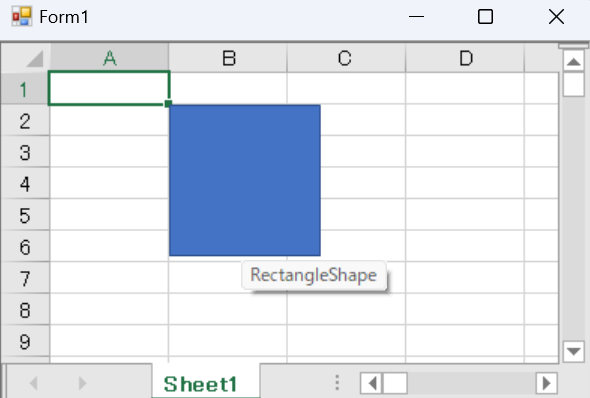
Task: Maximize the Form1 window
Action: coord(485,17)
